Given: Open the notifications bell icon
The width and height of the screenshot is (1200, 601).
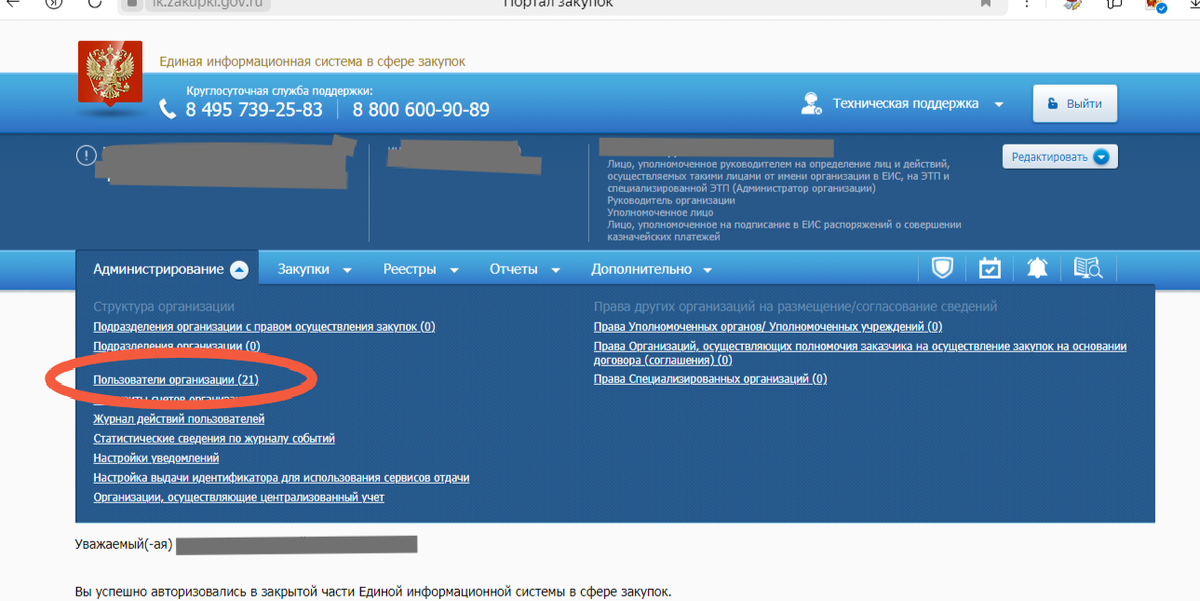Looking at the screenshot, I should [1037, 268].
